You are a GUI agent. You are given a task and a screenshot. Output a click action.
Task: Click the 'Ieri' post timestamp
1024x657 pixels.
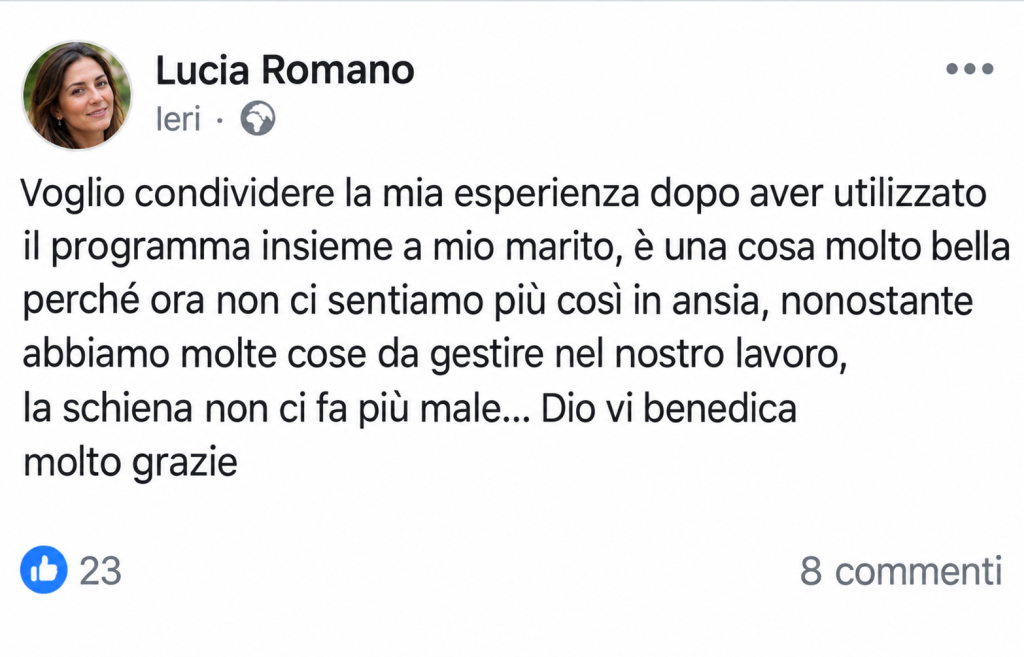[x=178, y=119]
